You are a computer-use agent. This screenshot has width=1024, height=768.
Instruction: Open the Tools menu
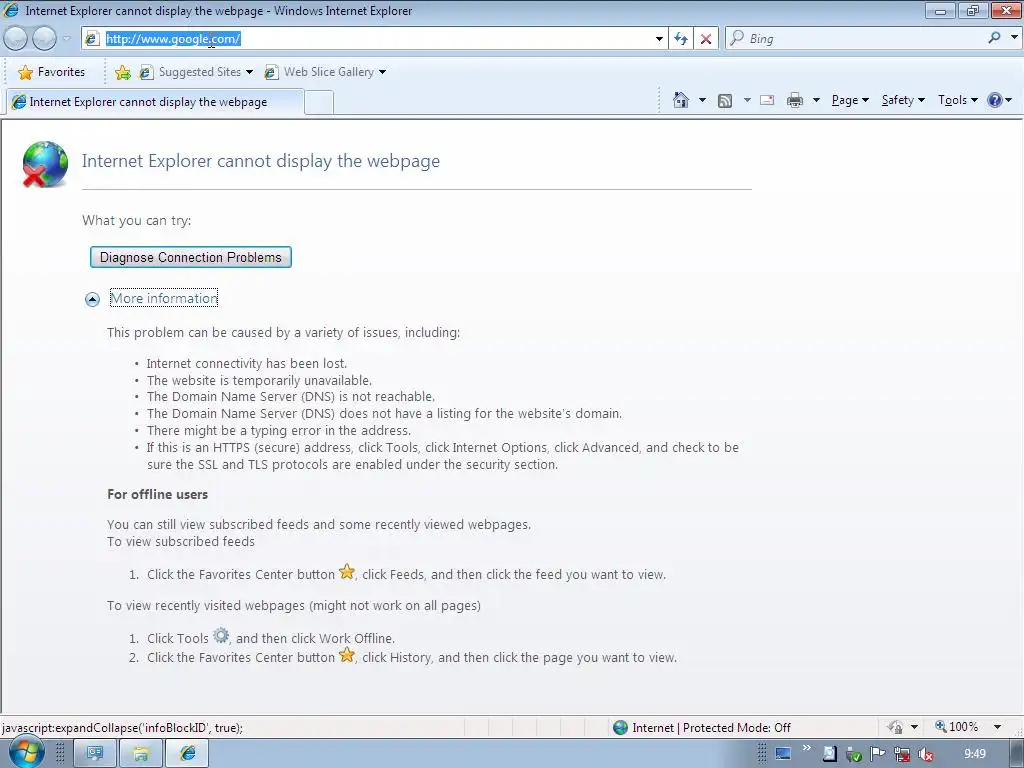point(957,100)
